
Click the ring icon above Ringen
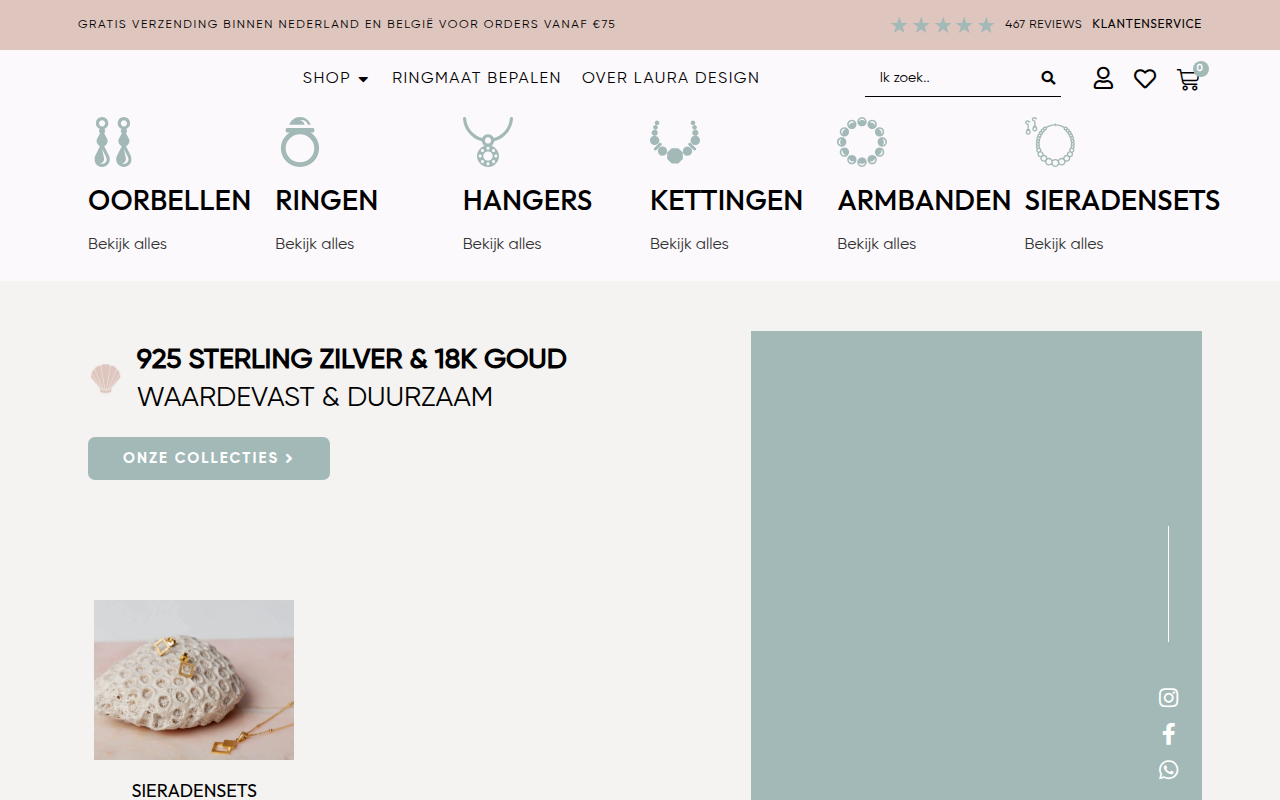[x=300, y=142]
